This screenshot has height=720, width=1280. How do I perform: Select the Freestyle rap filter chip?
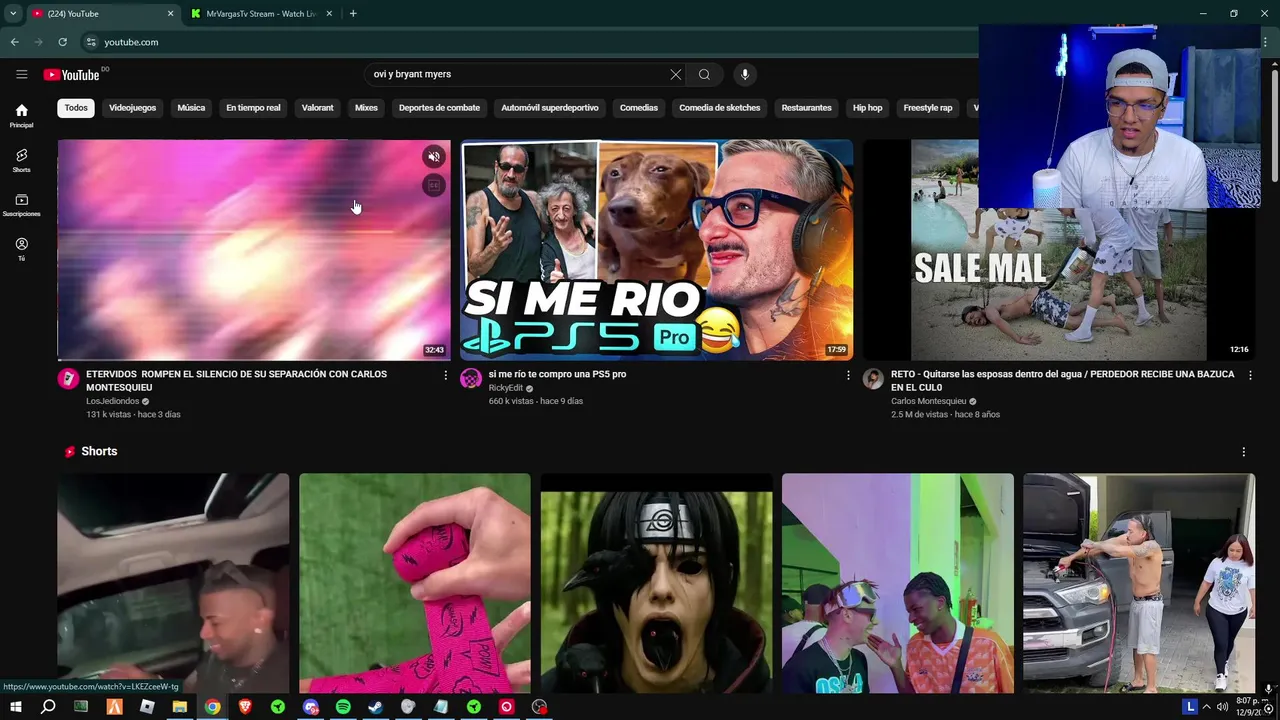(x=928, y=108)
